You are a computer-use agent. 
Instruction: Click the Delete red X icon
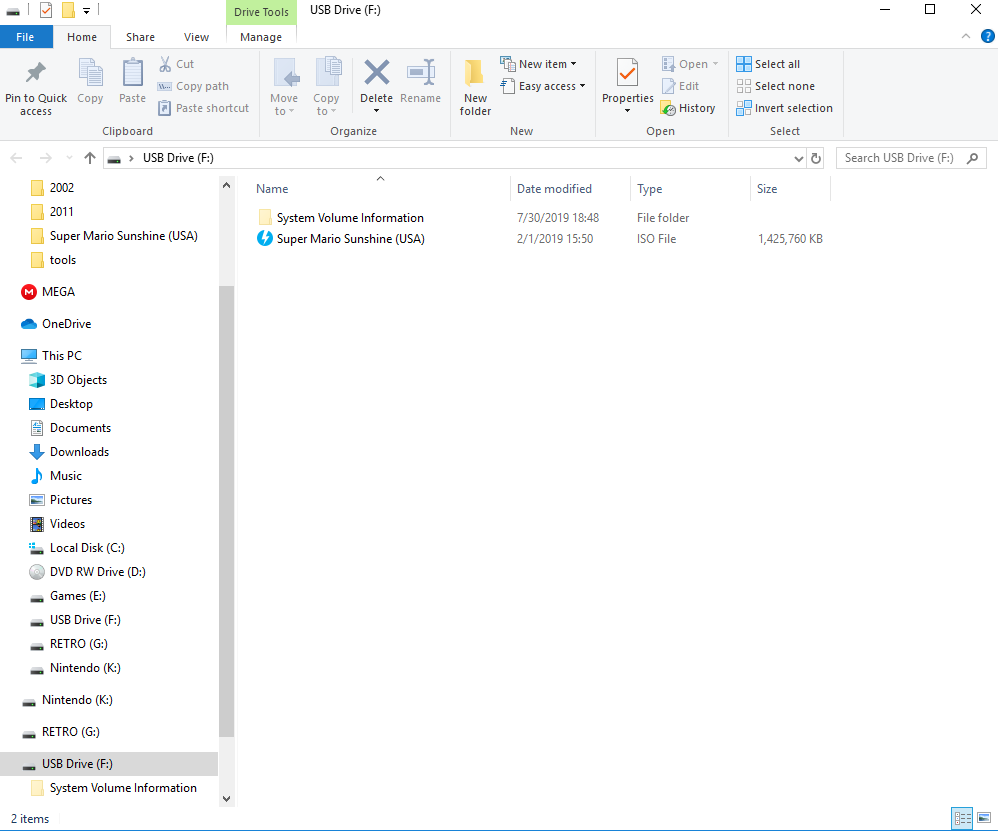coord(376,72)
